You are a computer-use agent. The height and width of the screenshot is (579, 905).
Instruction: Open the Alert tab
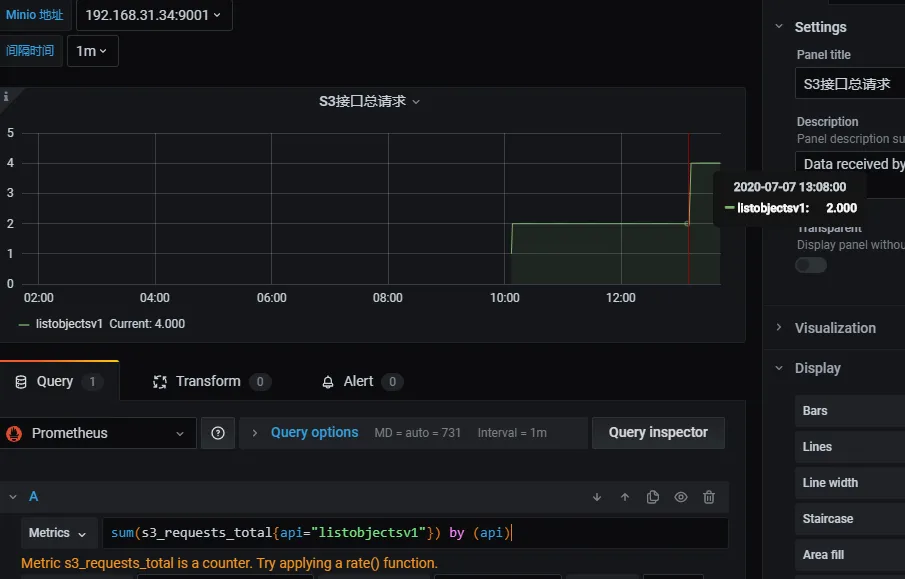coord(358,381)
